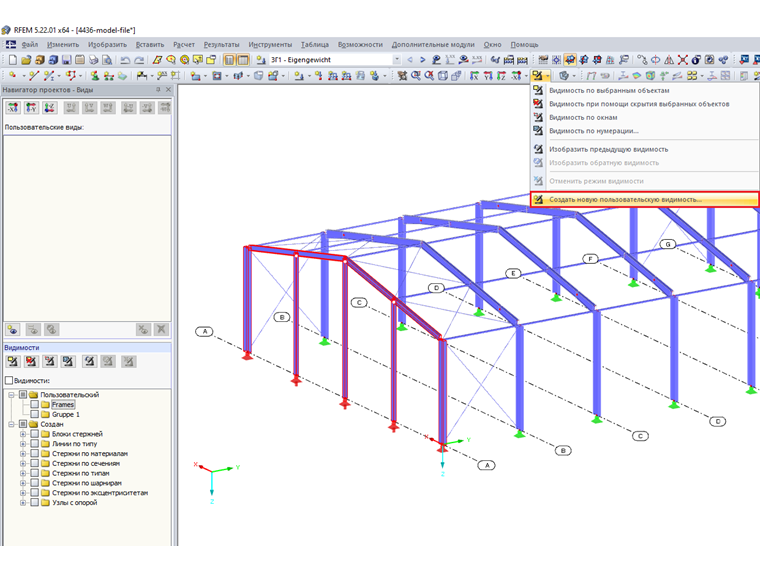Click the view in Y direction icon
The height and width of the screenshot is (570, 760).
[x=488, y=76]
